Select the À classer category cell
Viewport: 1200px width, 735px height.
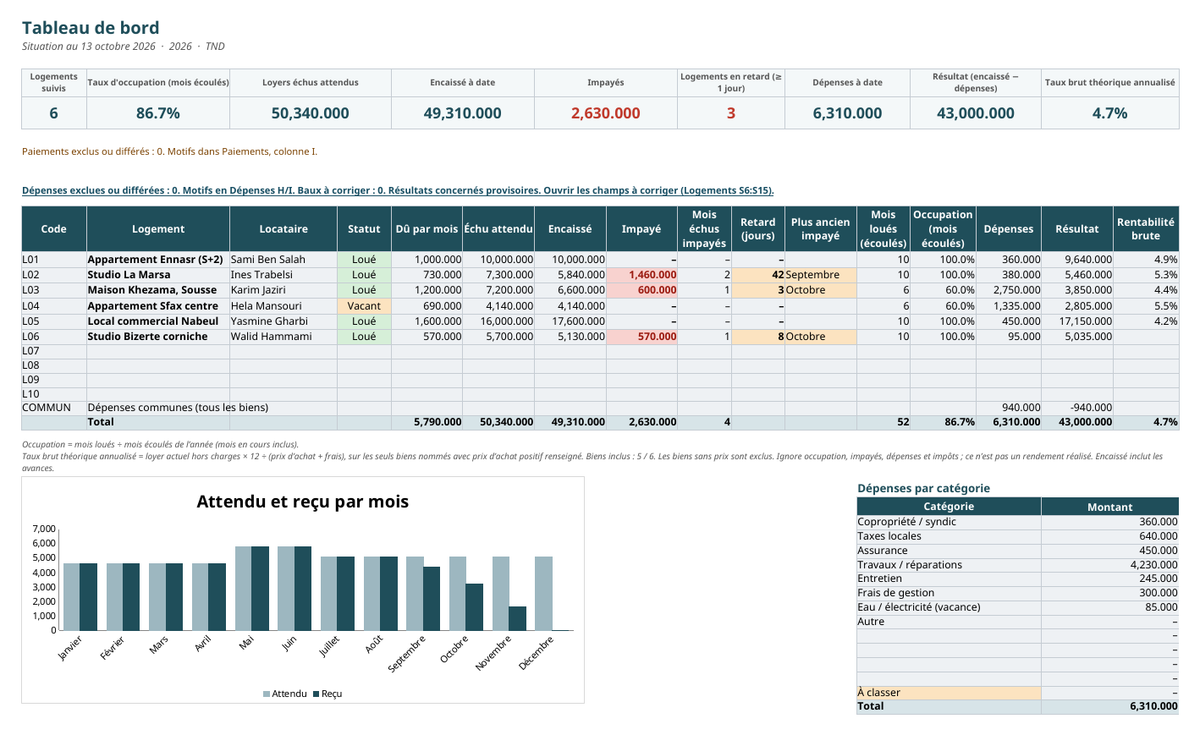(x=948, y=692)
